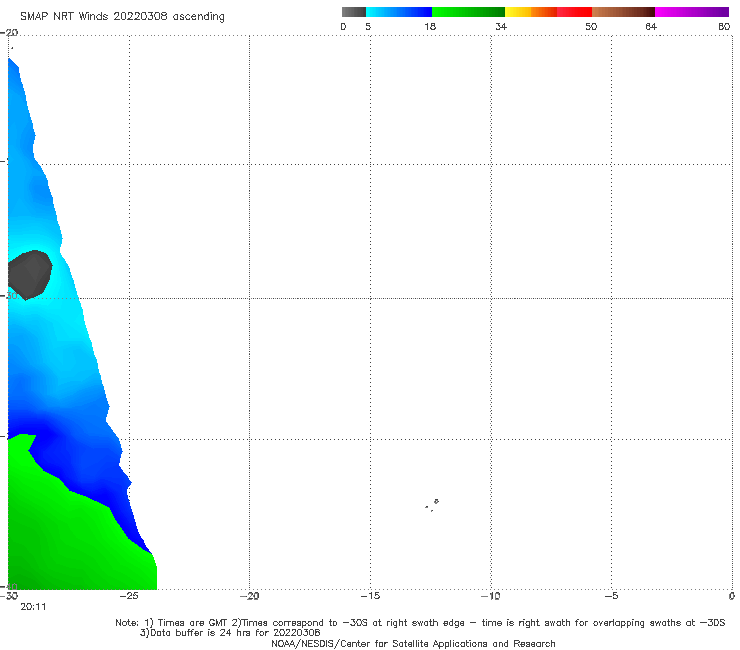Screen dimensions: 740x650
Task: Click the longitude label '-15'
Action: pos(370,596)
